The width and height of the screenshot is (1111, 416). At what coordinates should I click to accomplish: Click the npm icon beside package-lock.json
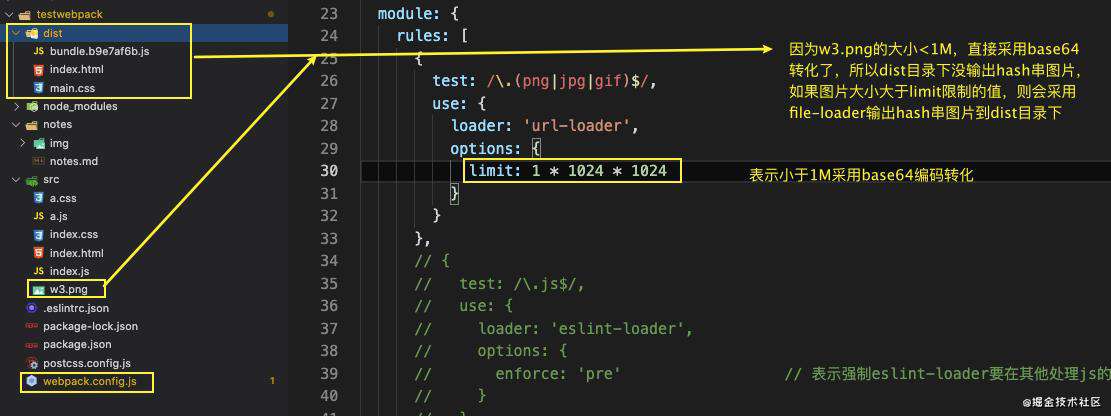pyautogui.click(x=31, y=326)
